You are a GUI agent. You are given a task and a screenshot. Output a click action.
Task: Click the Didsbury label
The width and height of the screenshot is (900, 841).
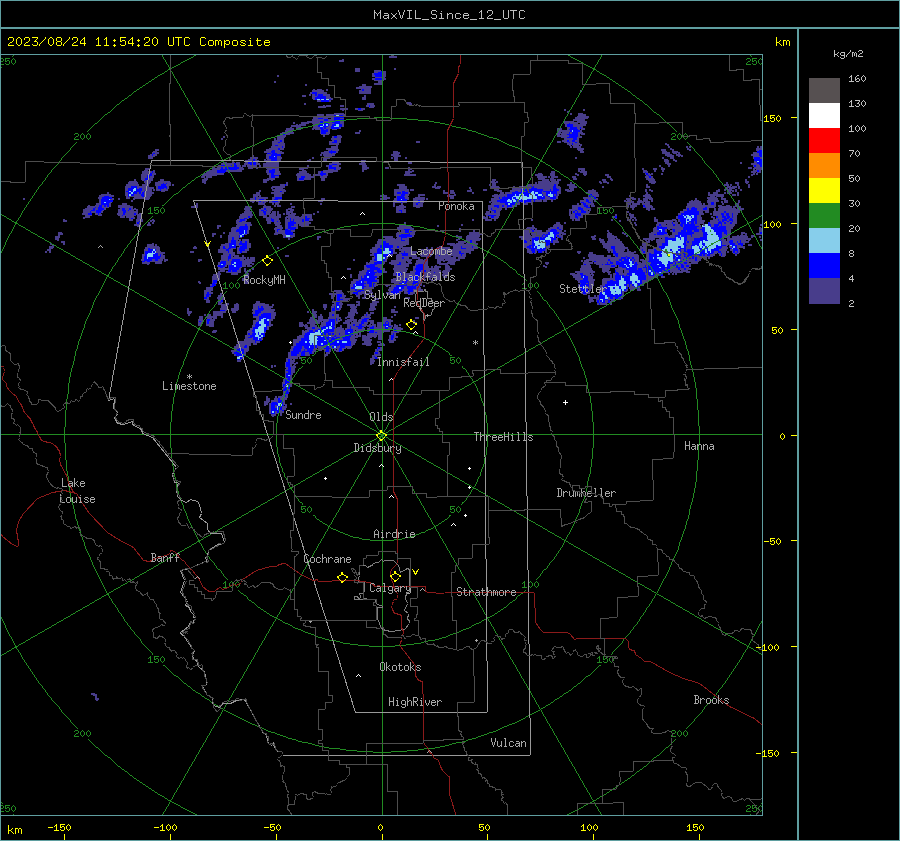coord(377,448)
